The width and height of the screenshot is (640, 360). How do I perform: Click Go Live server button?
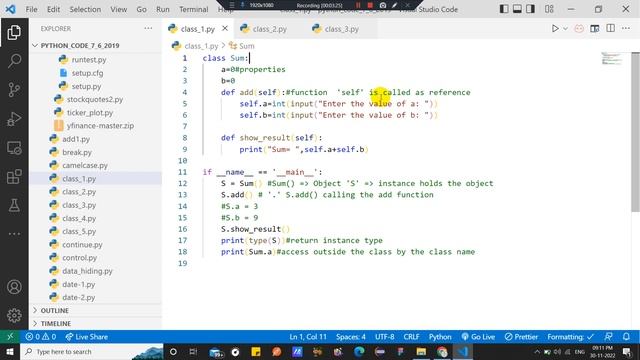click(478, 337)
